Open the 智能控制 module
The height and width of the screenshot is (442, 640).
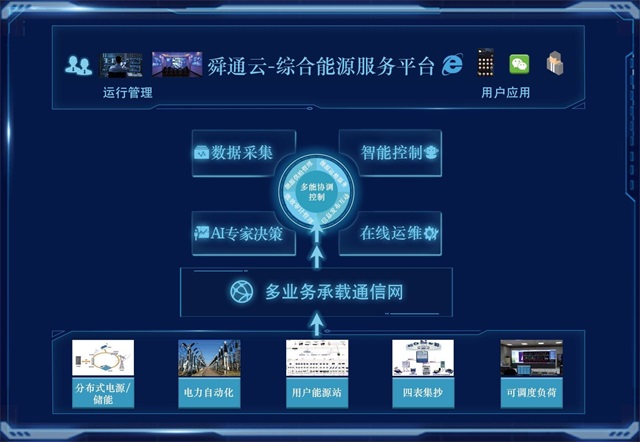click(391, 153)
